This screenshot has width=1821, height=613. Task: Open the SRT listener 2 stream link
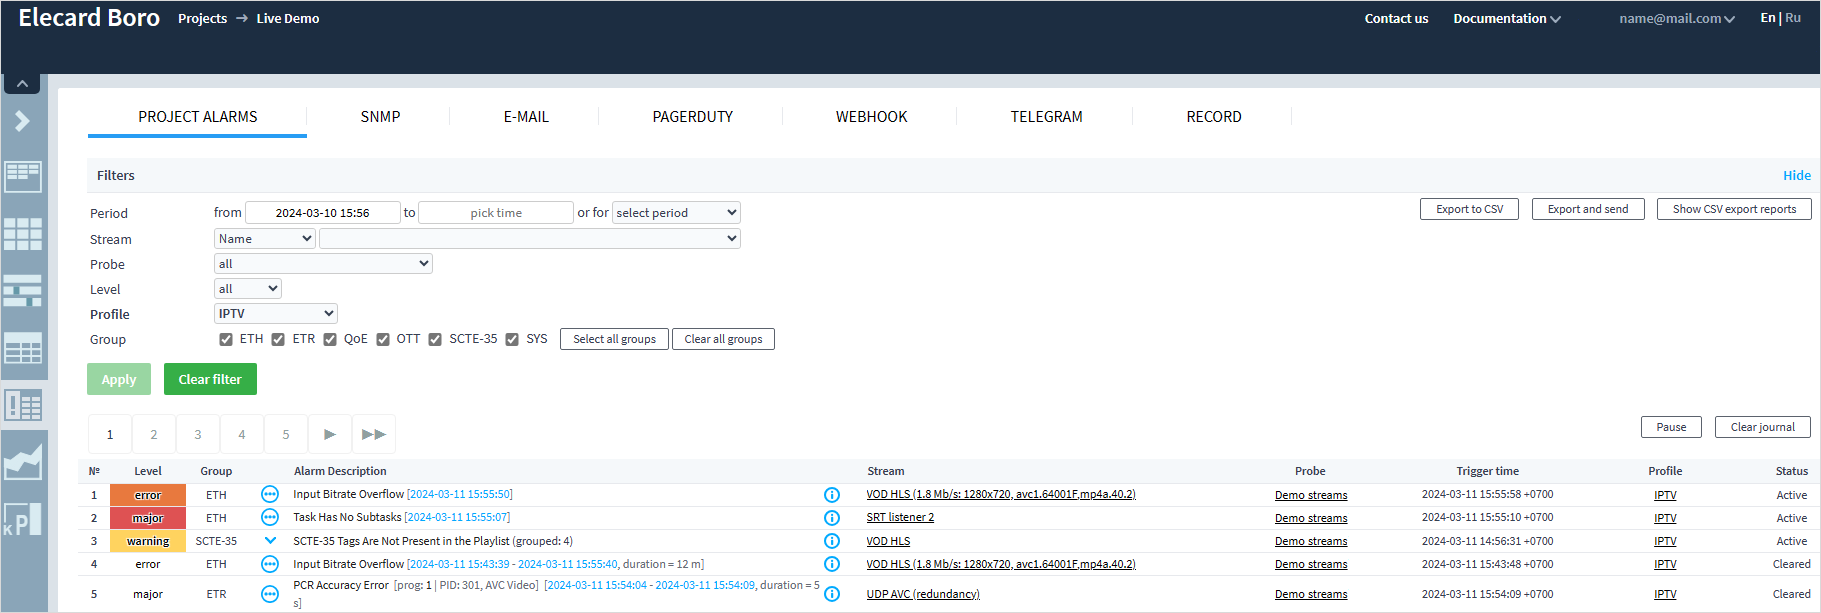[900, 518]
